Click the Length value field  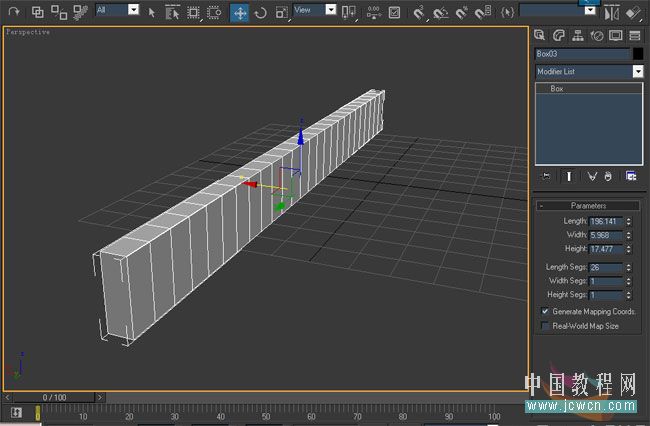606,221
